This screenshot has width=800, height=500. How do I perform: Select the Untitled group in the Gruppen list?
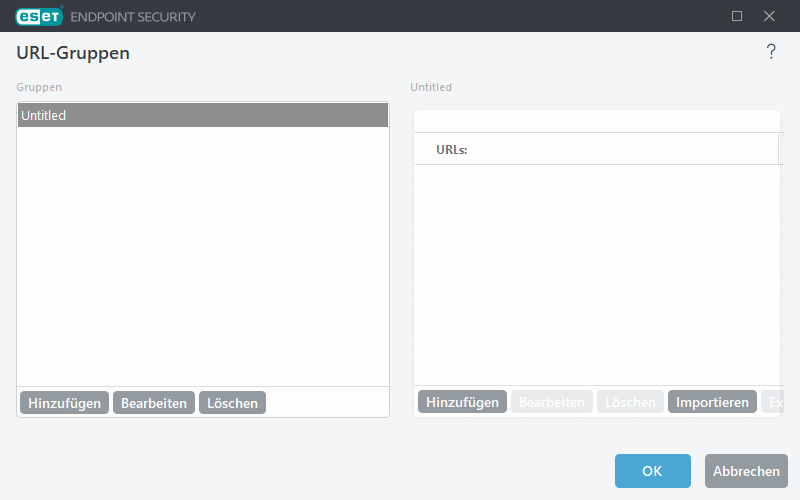tap(203, 115)
